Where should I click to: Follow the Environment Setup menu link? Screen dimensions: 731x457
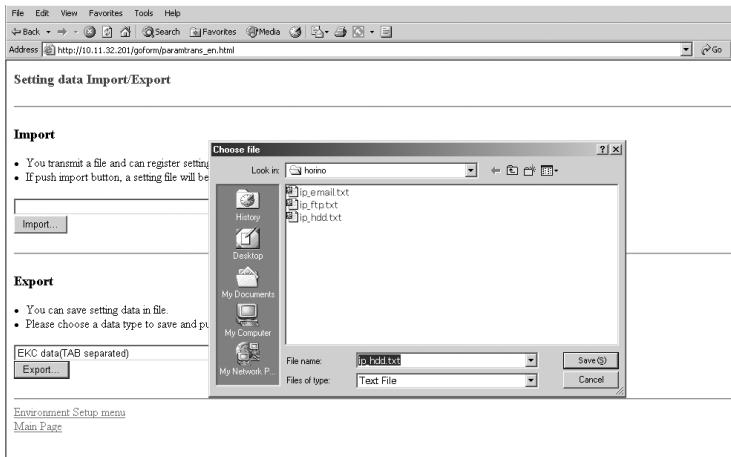[69, 412]
